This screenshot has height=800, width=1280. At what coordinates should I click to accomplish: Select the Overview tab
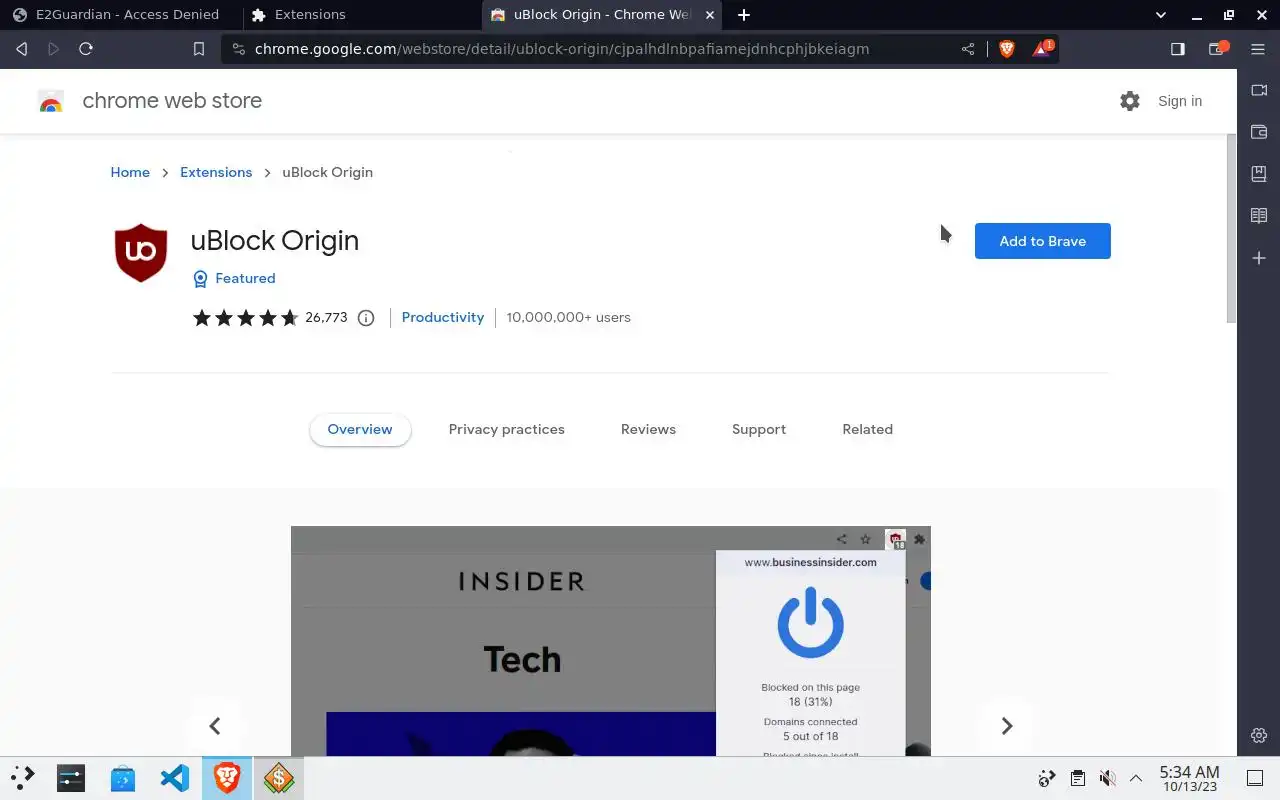tap(360, 429)
